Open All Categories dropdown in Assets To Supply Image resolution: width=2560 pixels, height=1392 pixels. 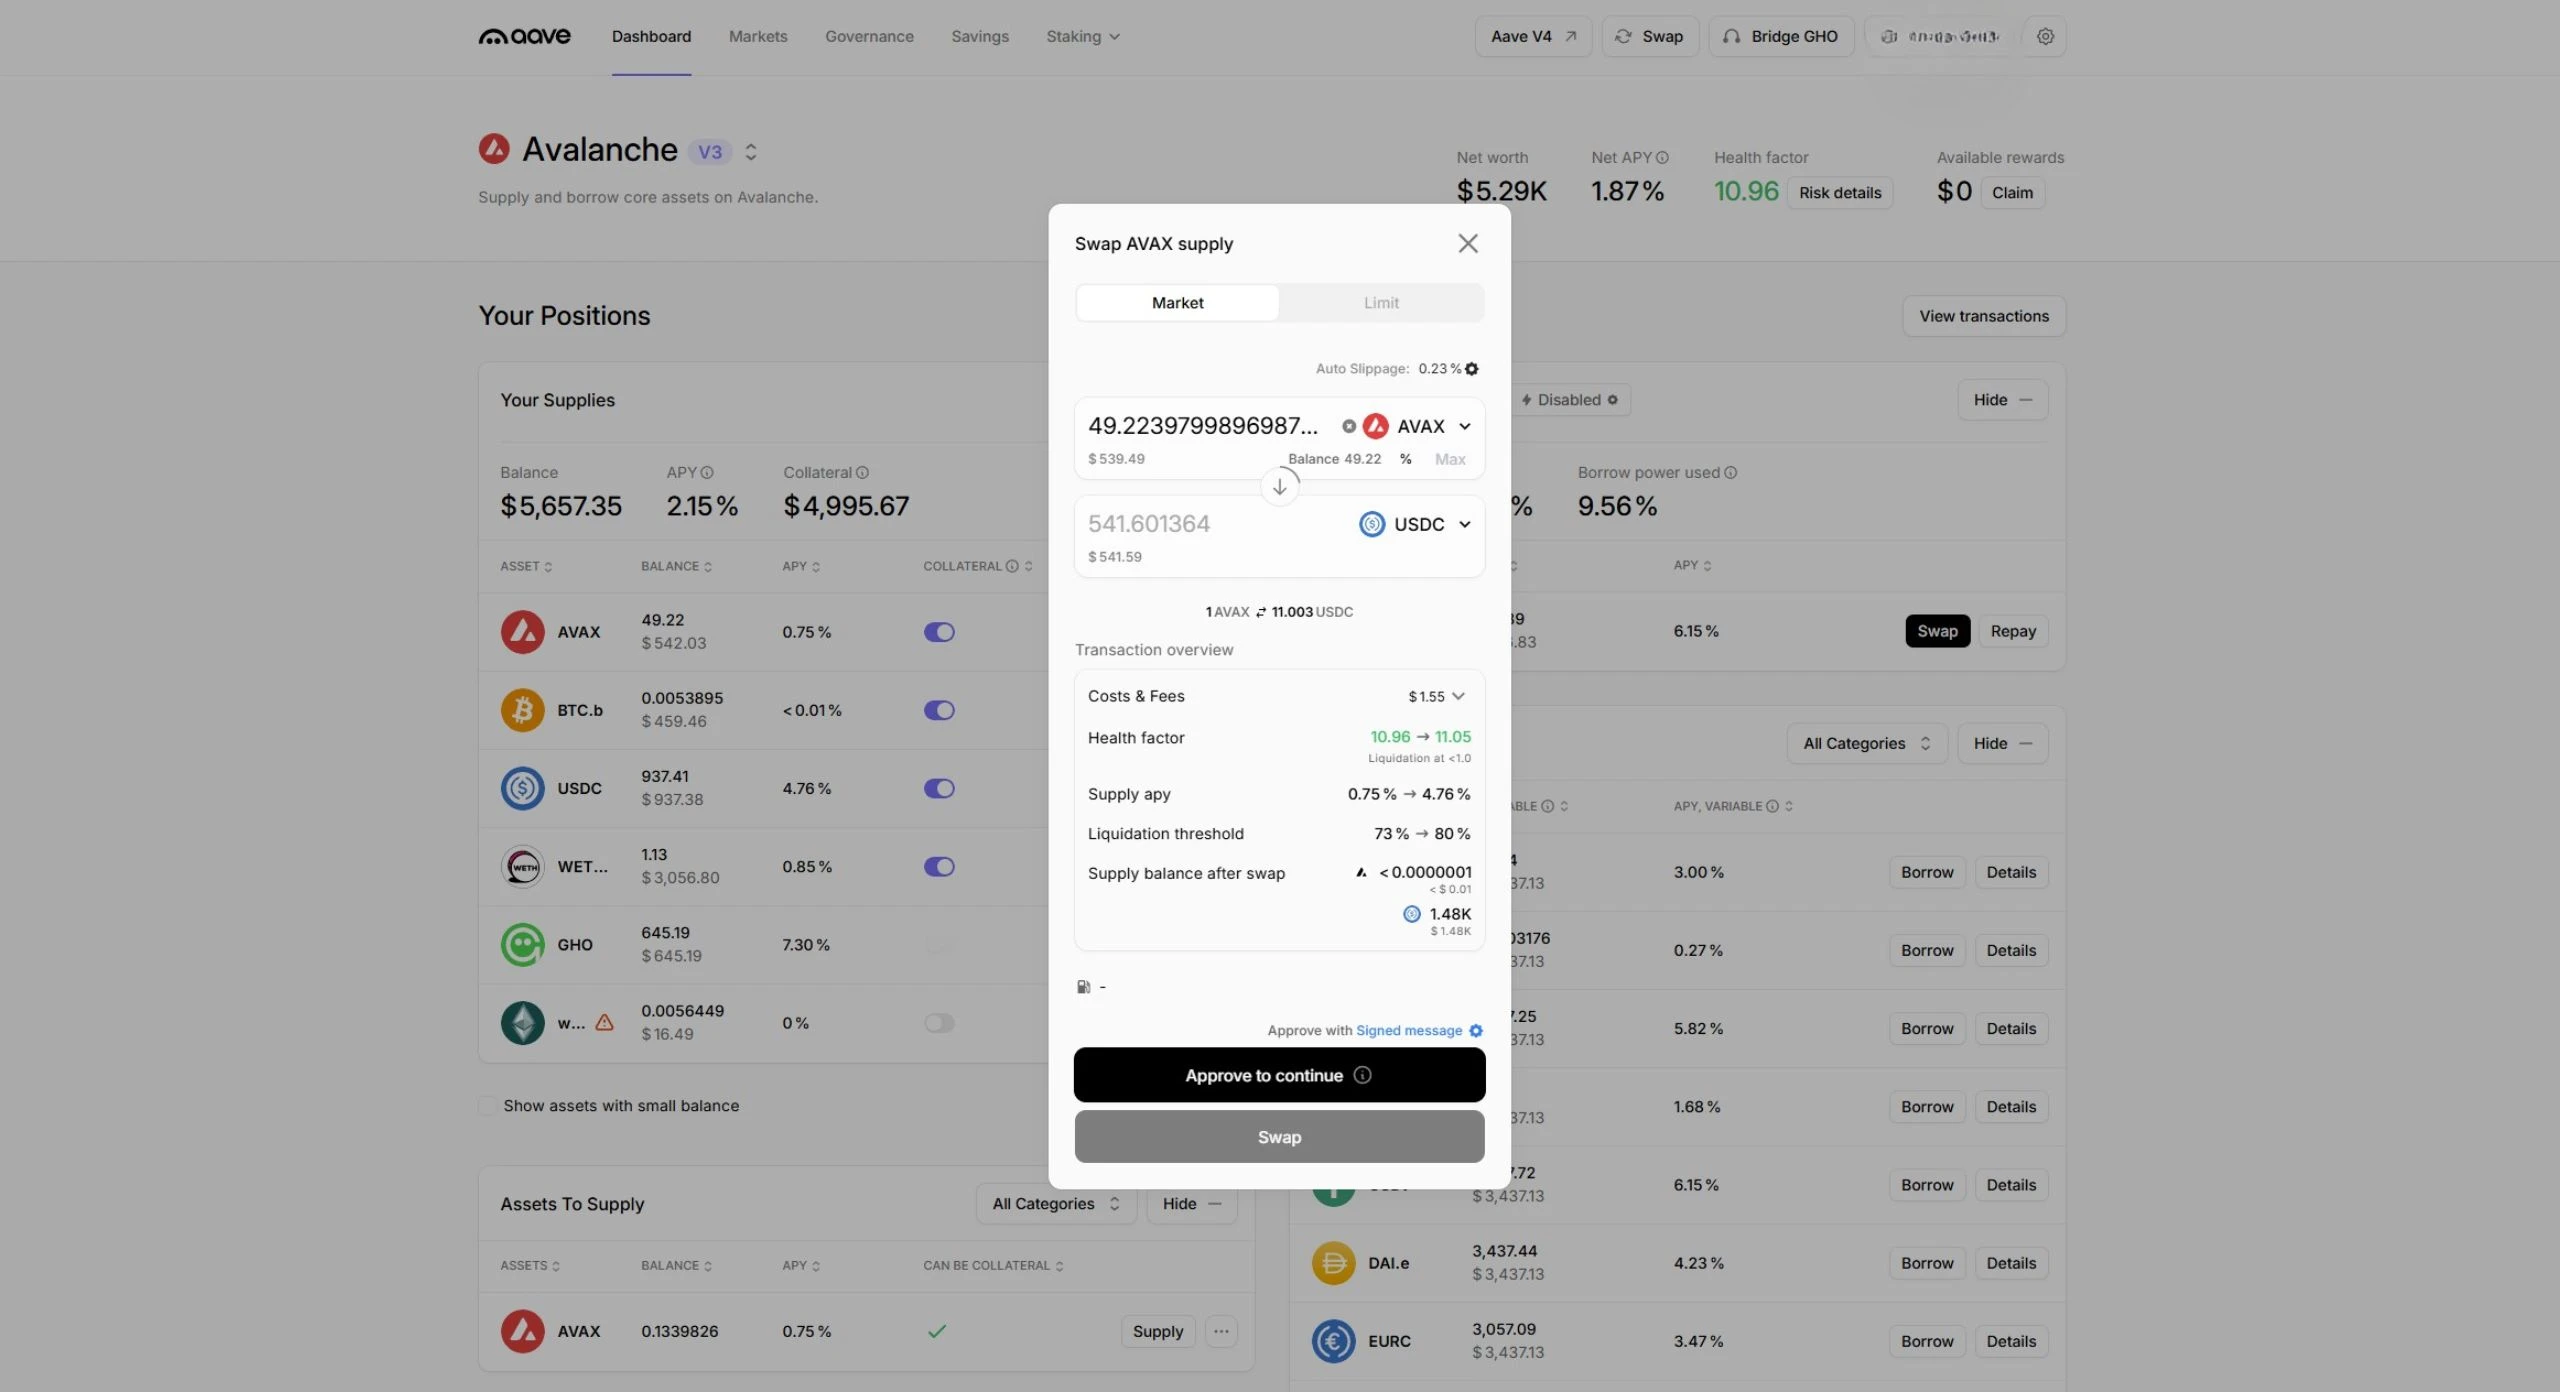point(1056,1204)
